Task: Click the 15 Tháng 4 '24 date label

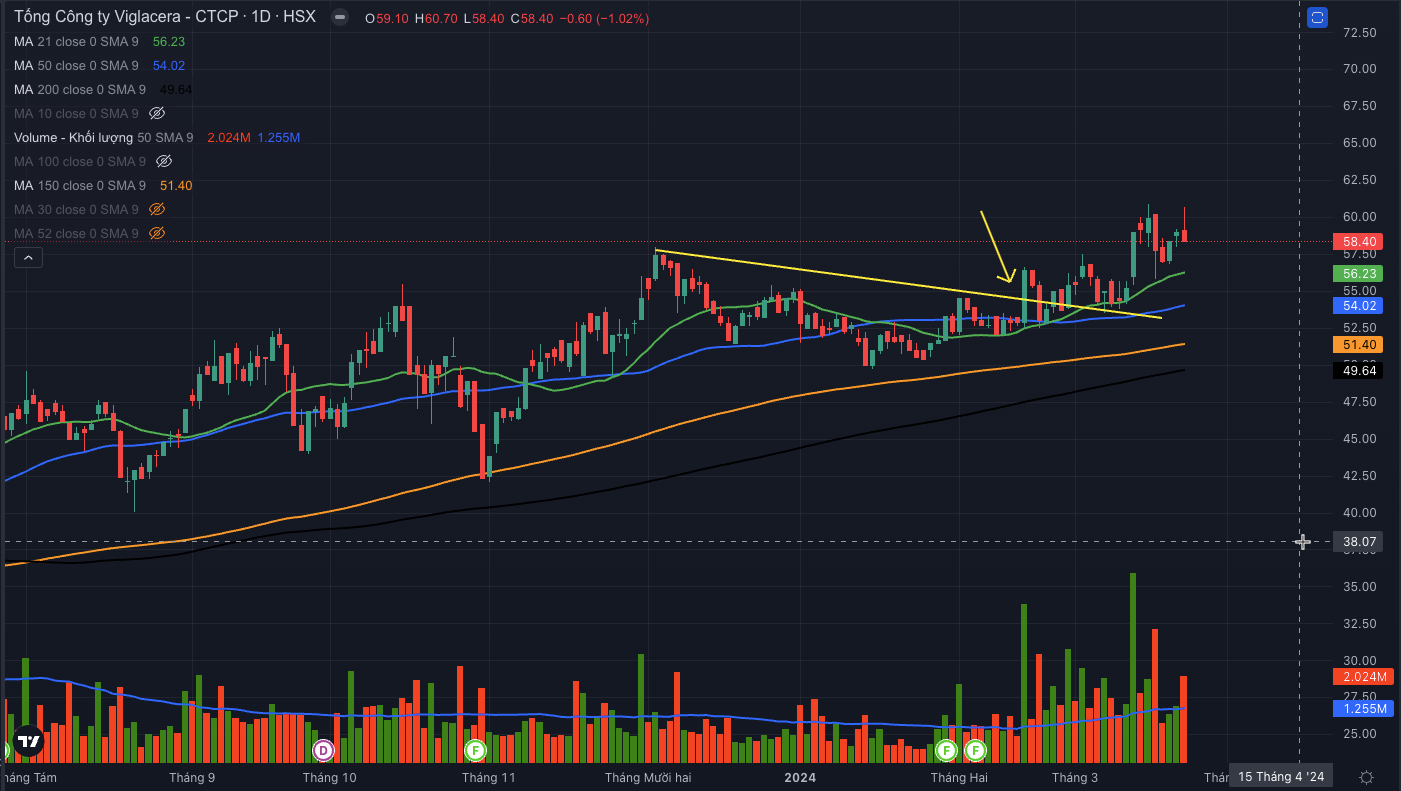Action: (1281, 776)
